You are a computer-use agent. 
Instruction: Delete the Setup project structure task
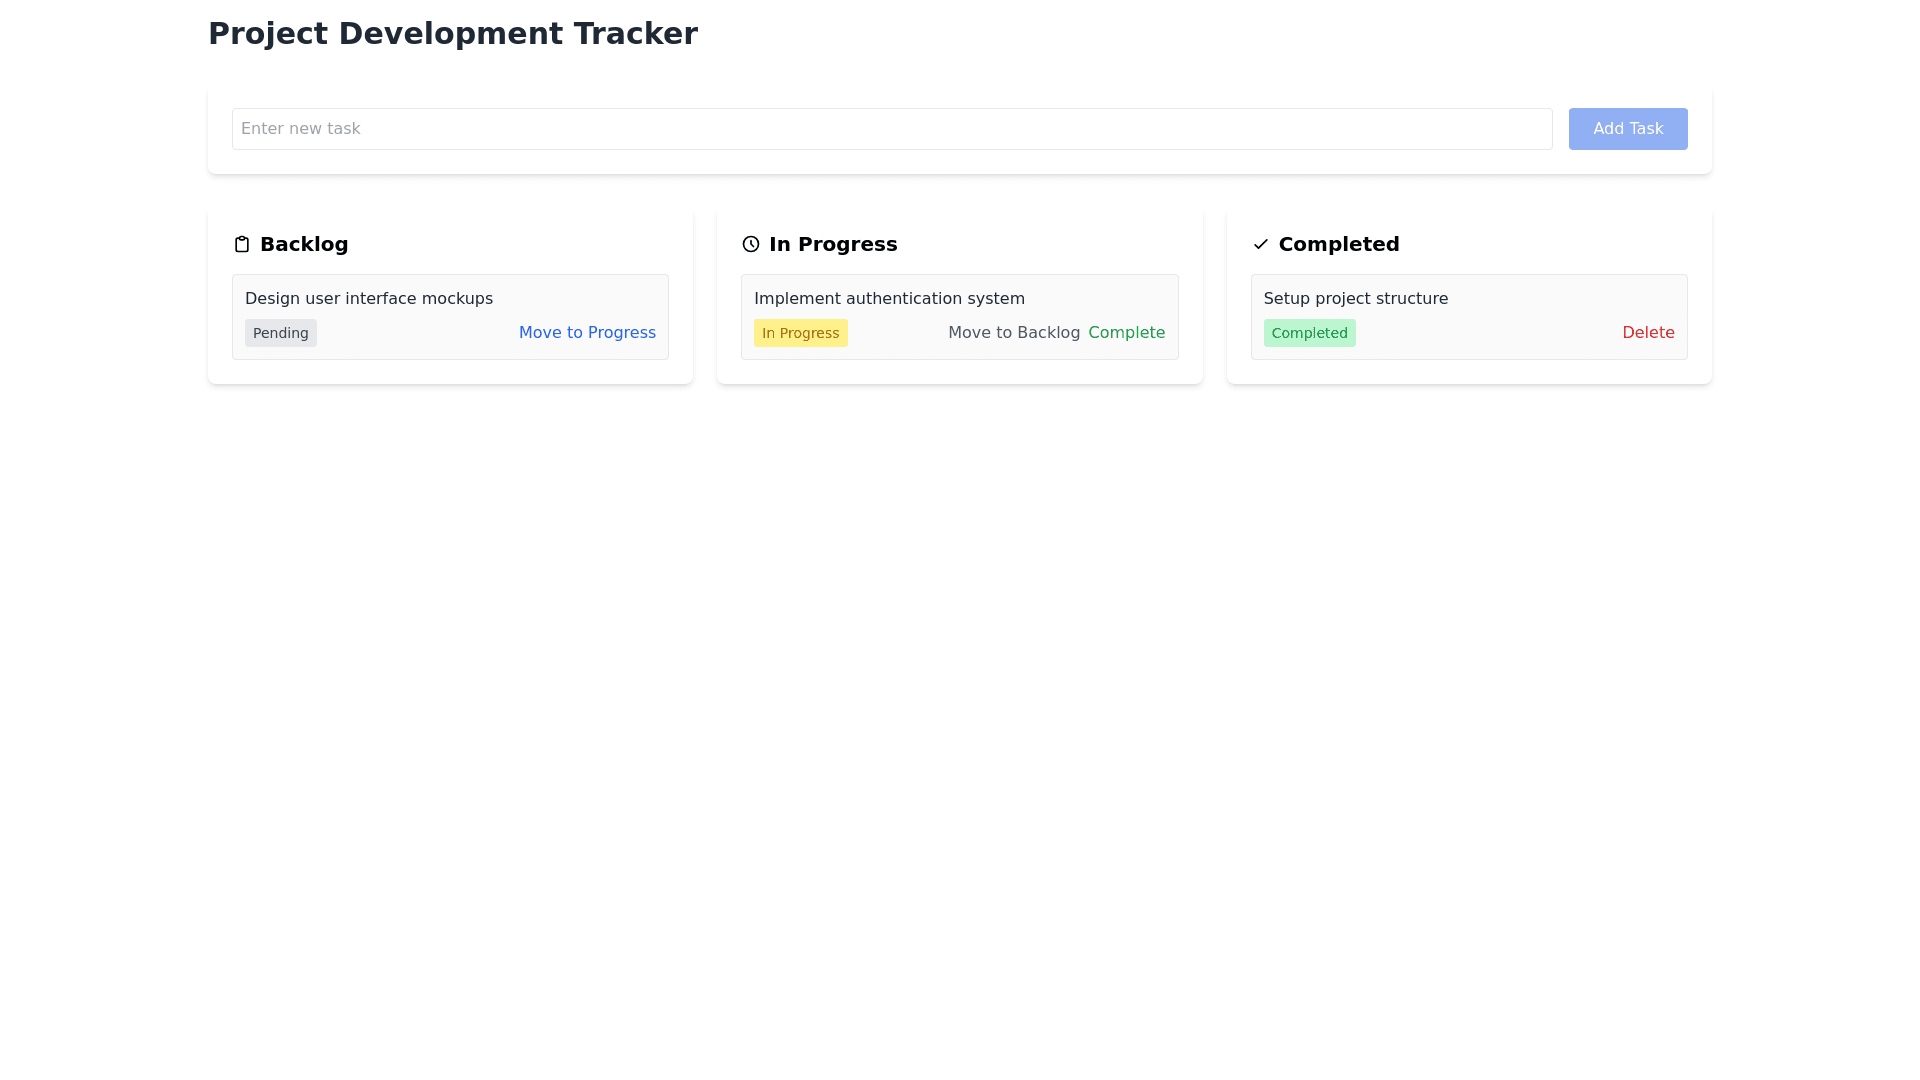[x=1647, y=333]
